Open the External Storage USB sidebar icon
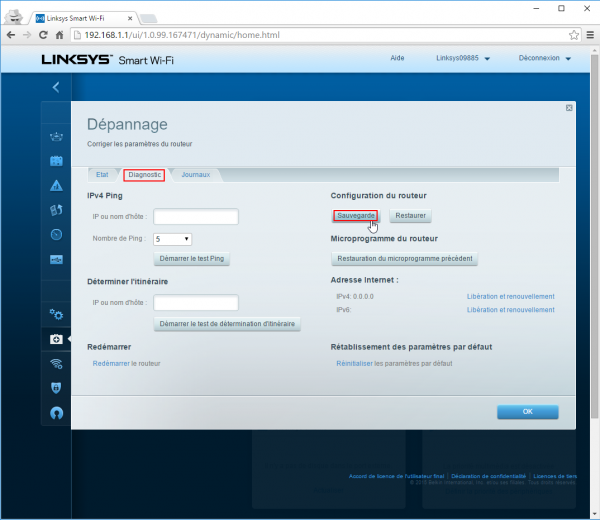 [x=57, y=260]
